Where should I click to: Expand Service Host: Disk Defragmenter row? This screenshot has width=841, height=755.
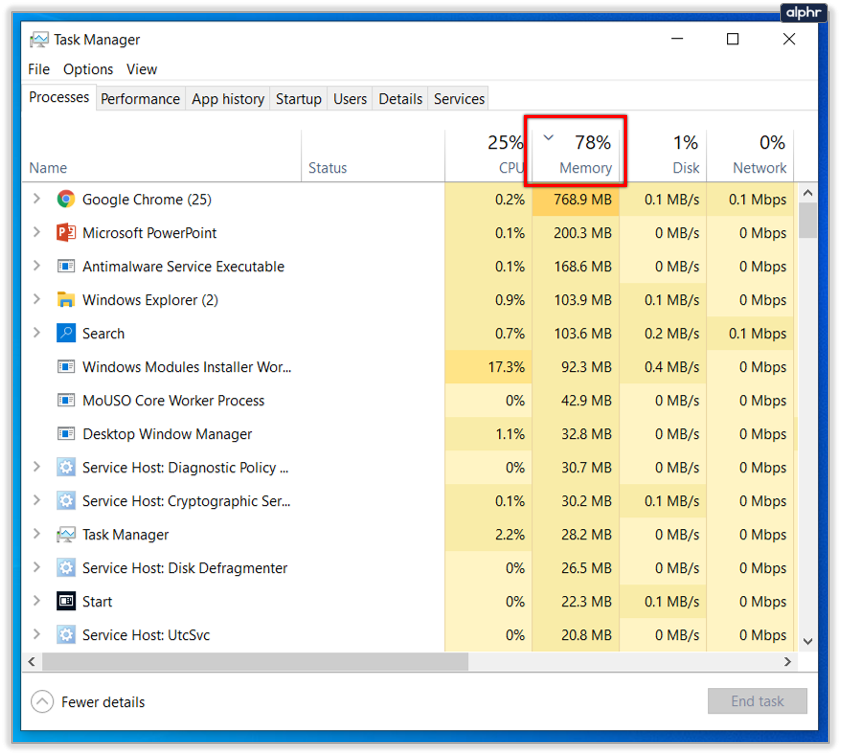tap(36, 567)
